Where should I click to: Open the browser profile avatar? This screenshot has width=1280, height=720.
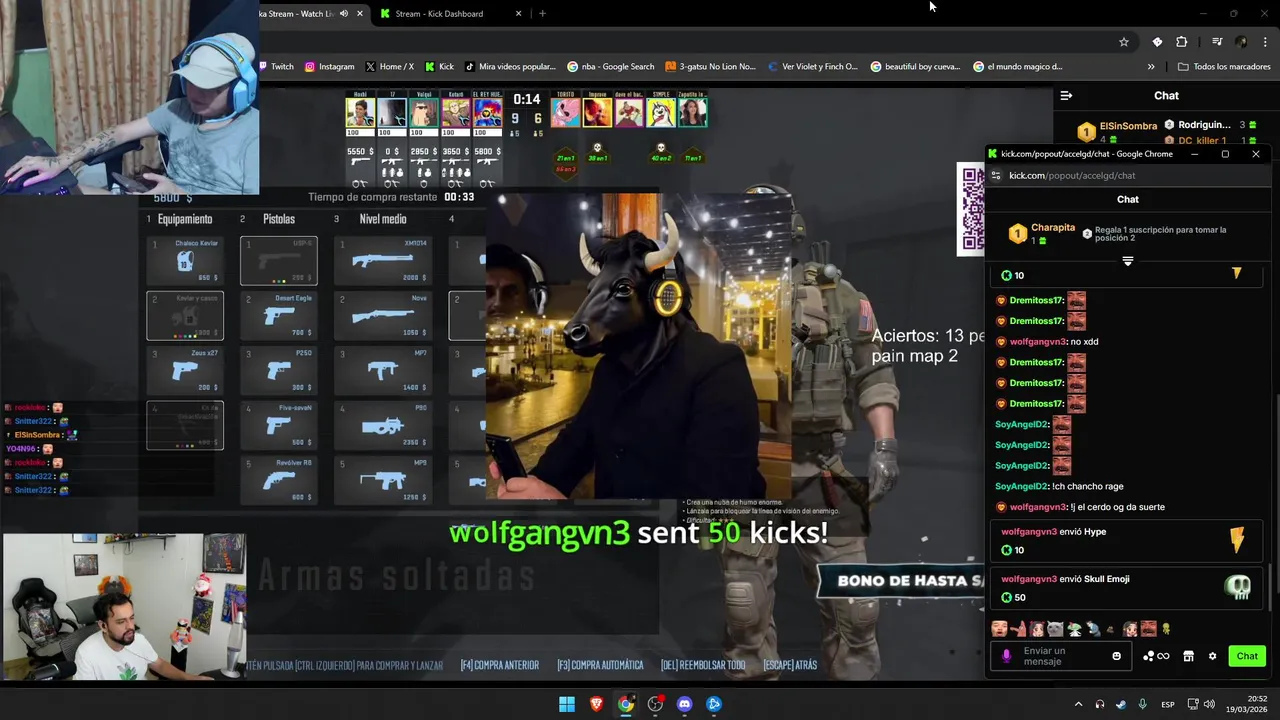tap(1241, 42)
